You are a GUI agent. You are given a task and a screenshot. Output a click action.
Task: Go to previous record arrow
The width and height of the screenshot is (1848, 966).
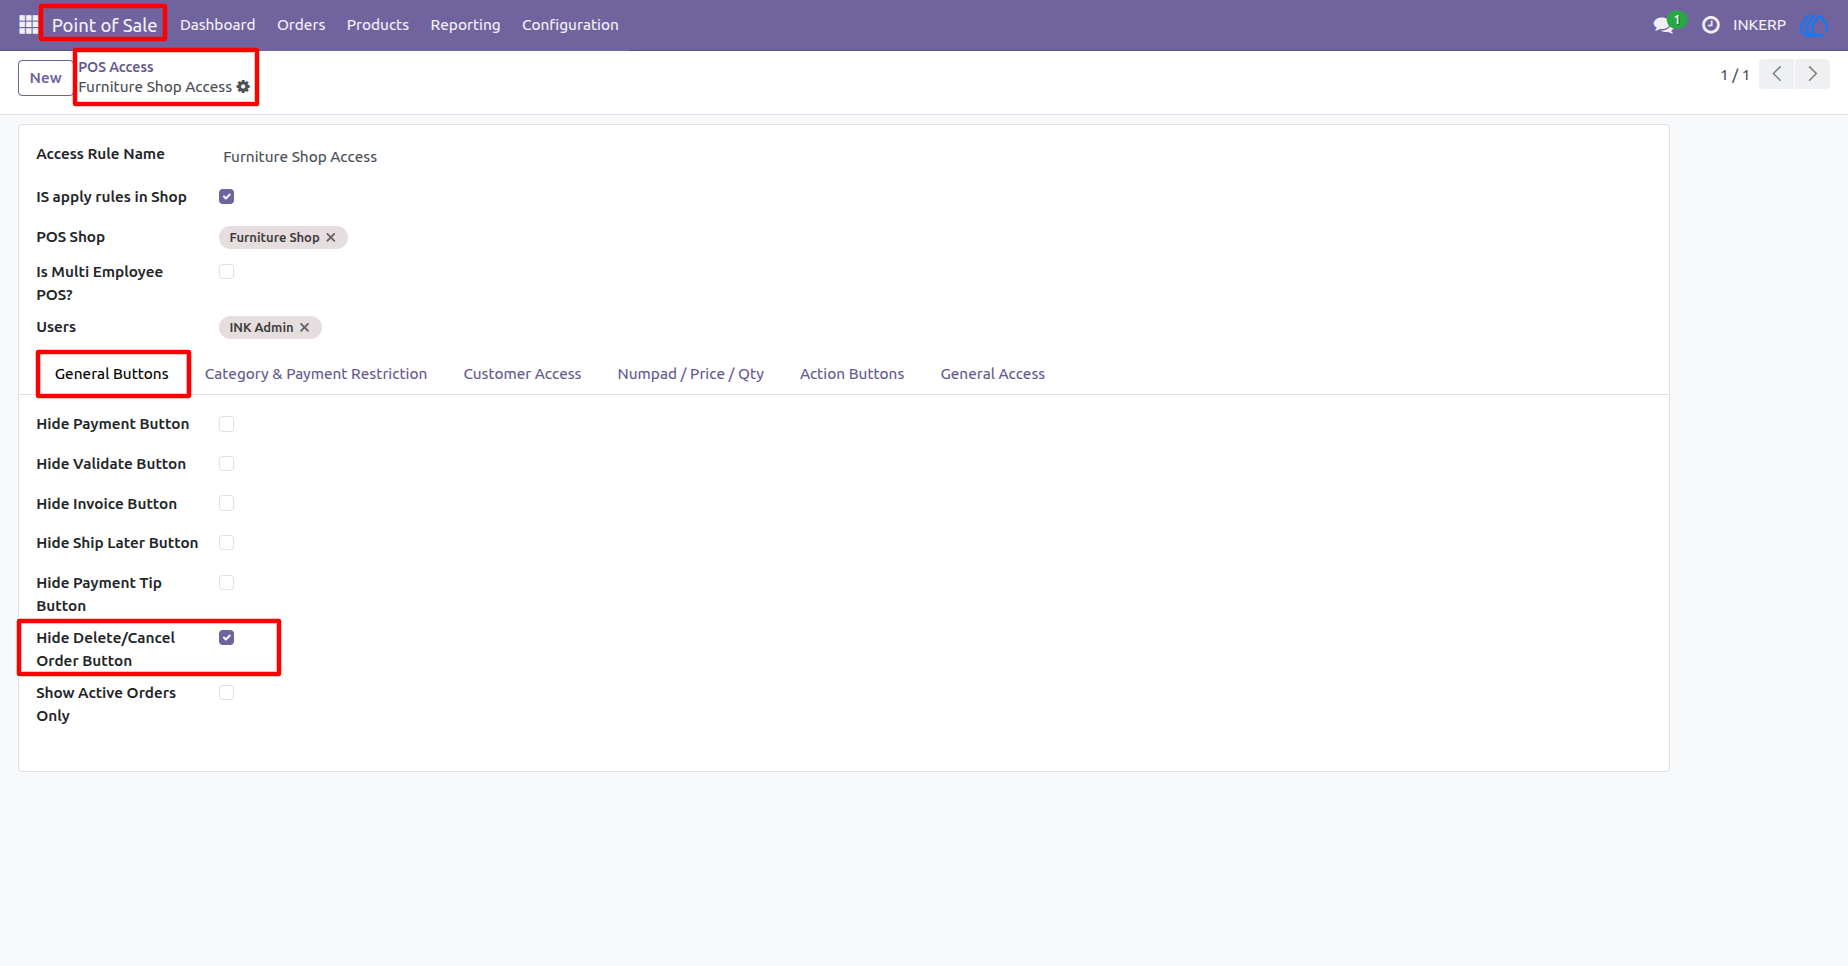click(x=1777, y=74)
